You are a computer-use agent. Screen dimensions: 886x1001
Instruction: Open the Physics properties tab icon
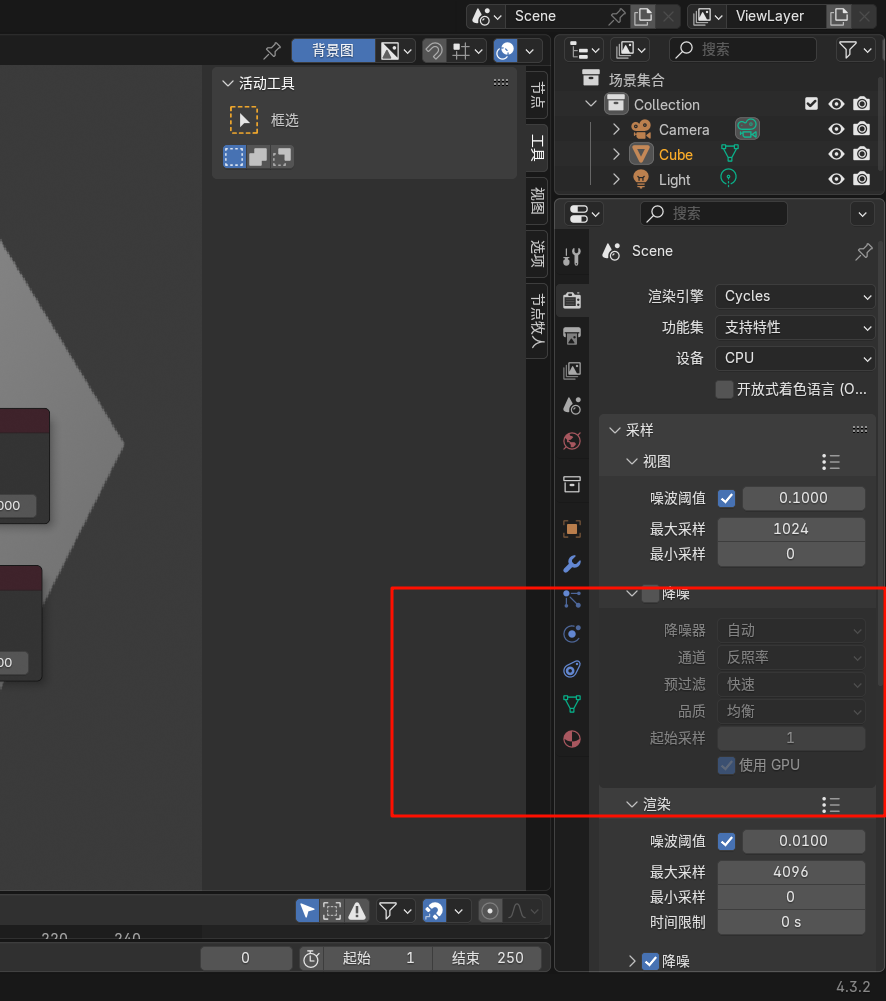[572, 634]
